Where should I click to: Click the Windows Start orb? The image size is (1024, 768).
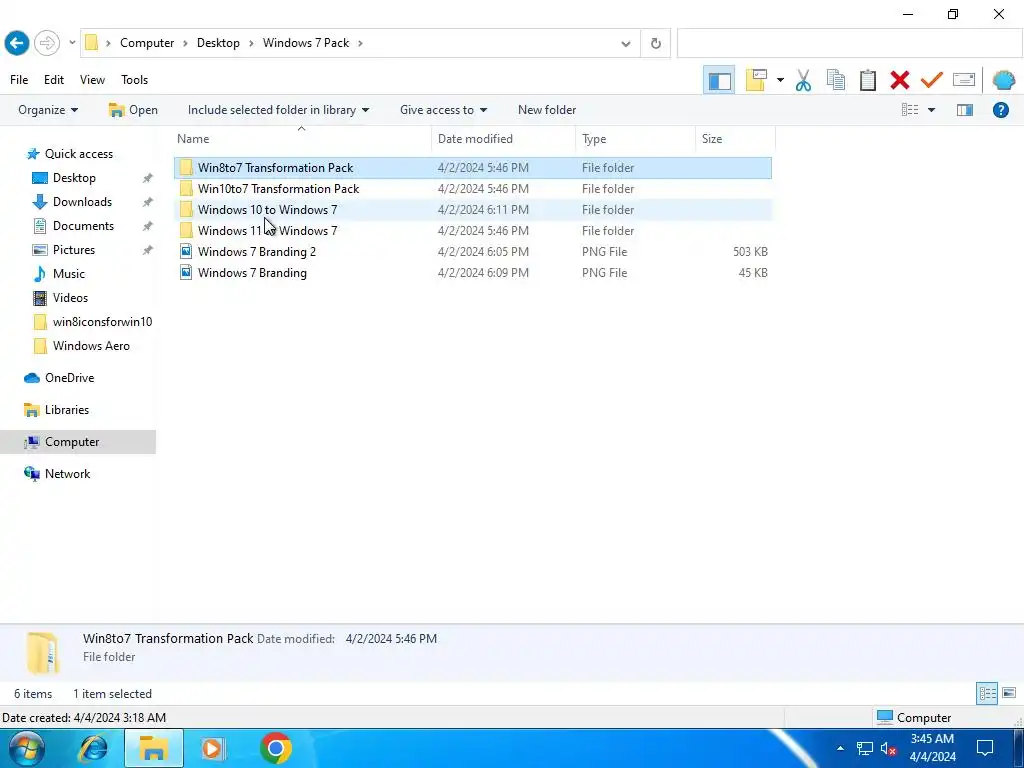point(27,748)
